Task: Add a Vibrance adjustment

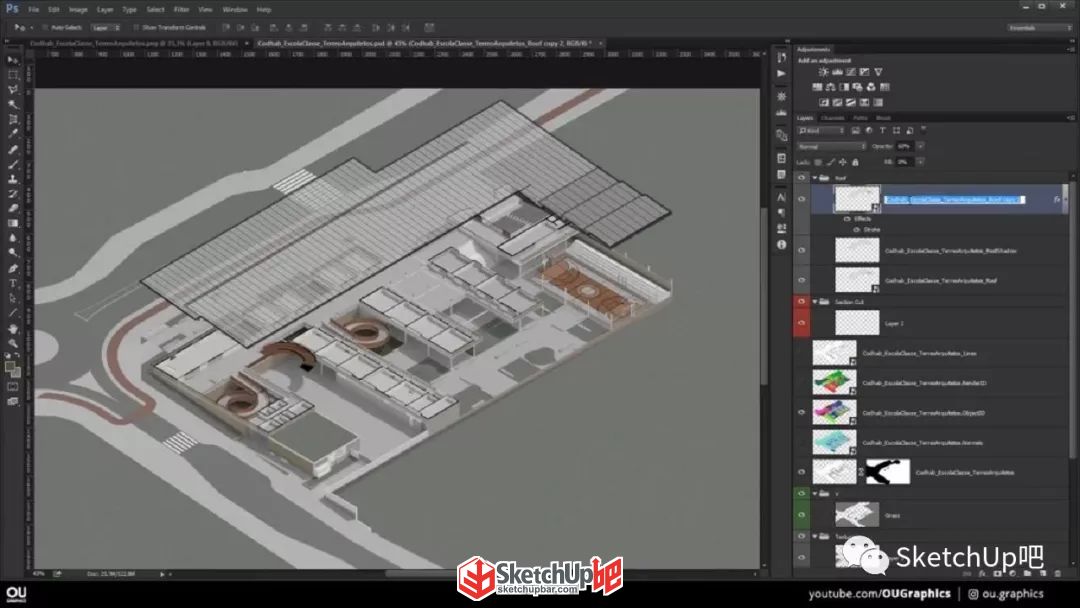Action: (878, 72)
